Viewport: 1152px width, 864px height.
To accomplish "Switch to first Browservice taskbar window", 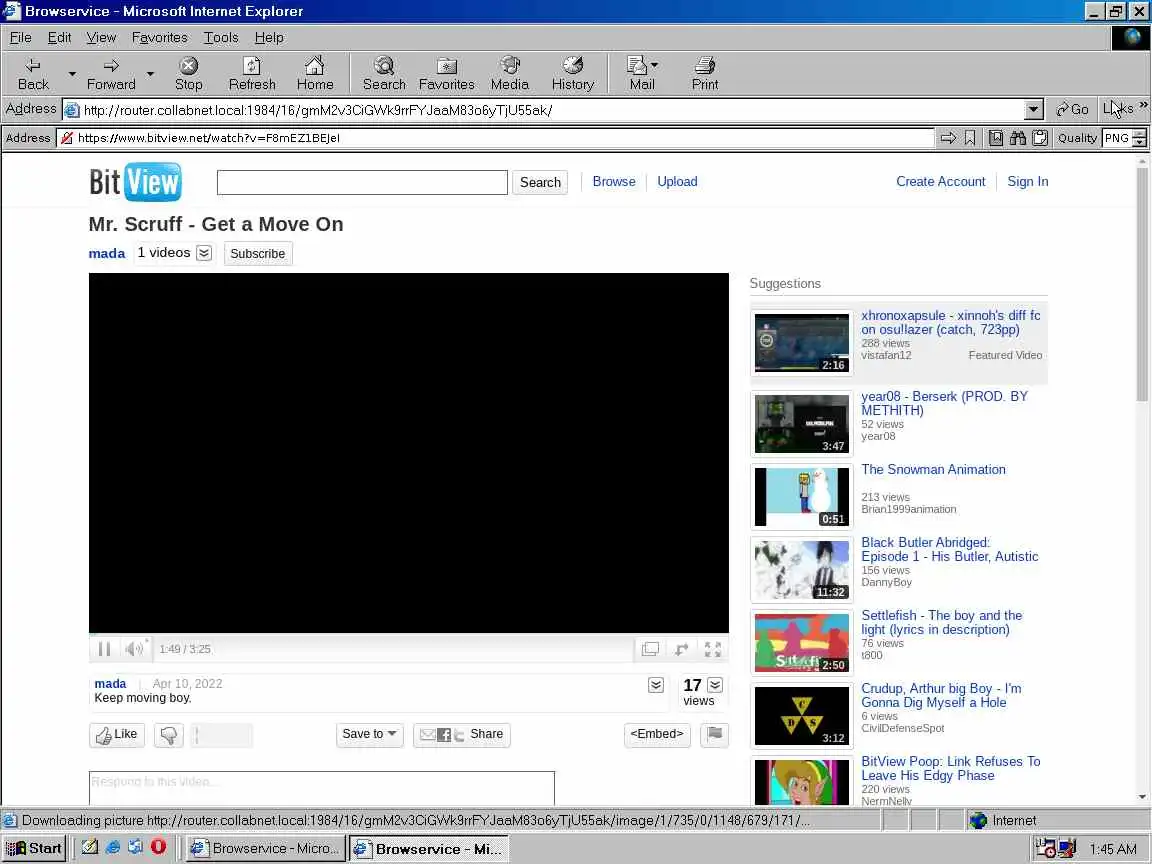I will pyautogui.click(x=264, y=849).
